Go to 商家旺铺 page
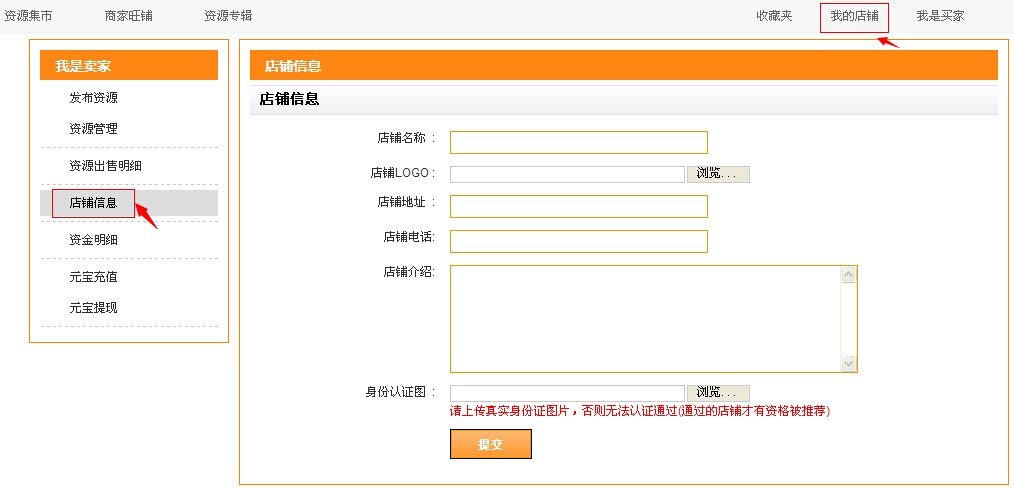The height and width of the screenshot is (488, 1014). [129, 16]
